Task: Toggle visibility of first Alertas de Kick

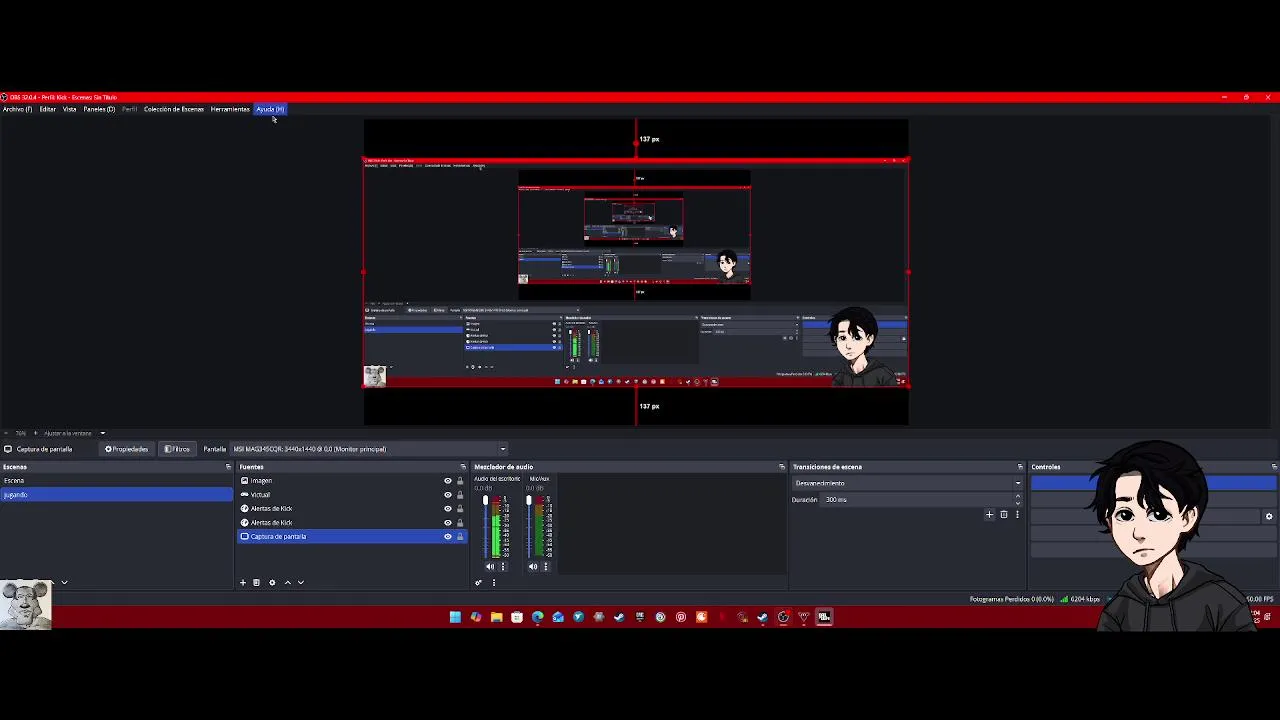Action: (448, 509)
